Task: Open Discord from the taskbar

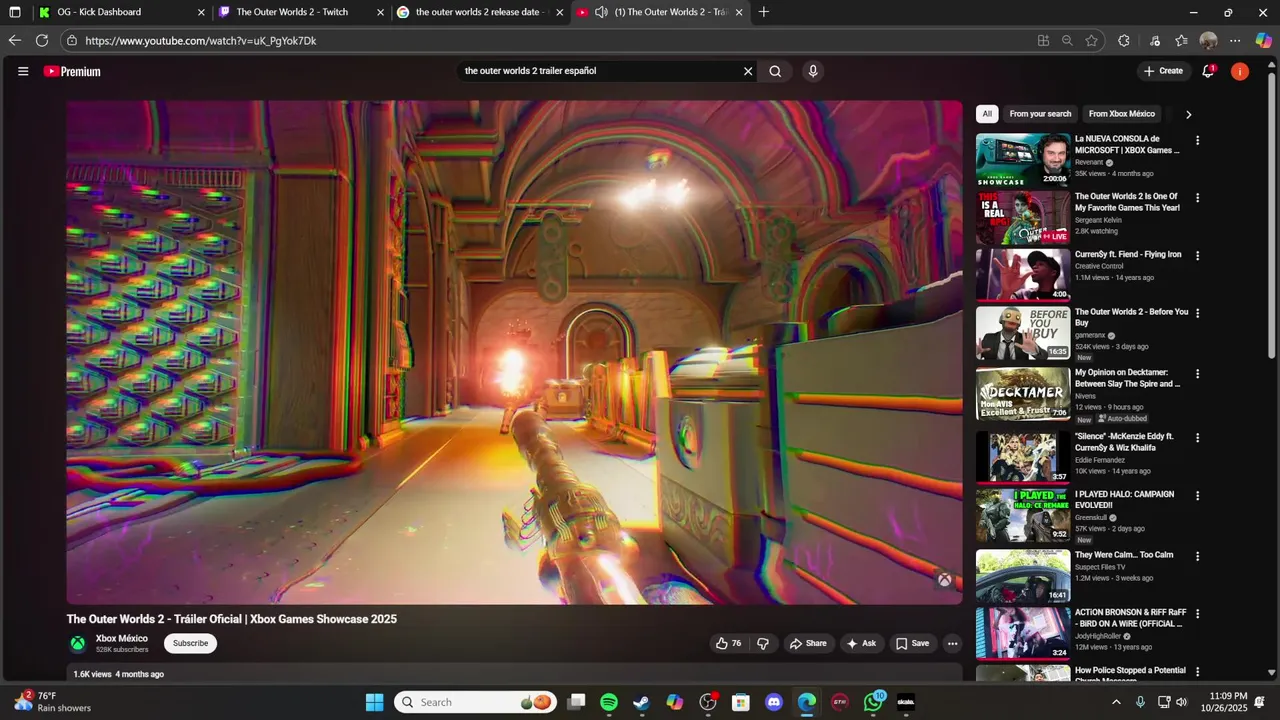Action: [774, 702]
